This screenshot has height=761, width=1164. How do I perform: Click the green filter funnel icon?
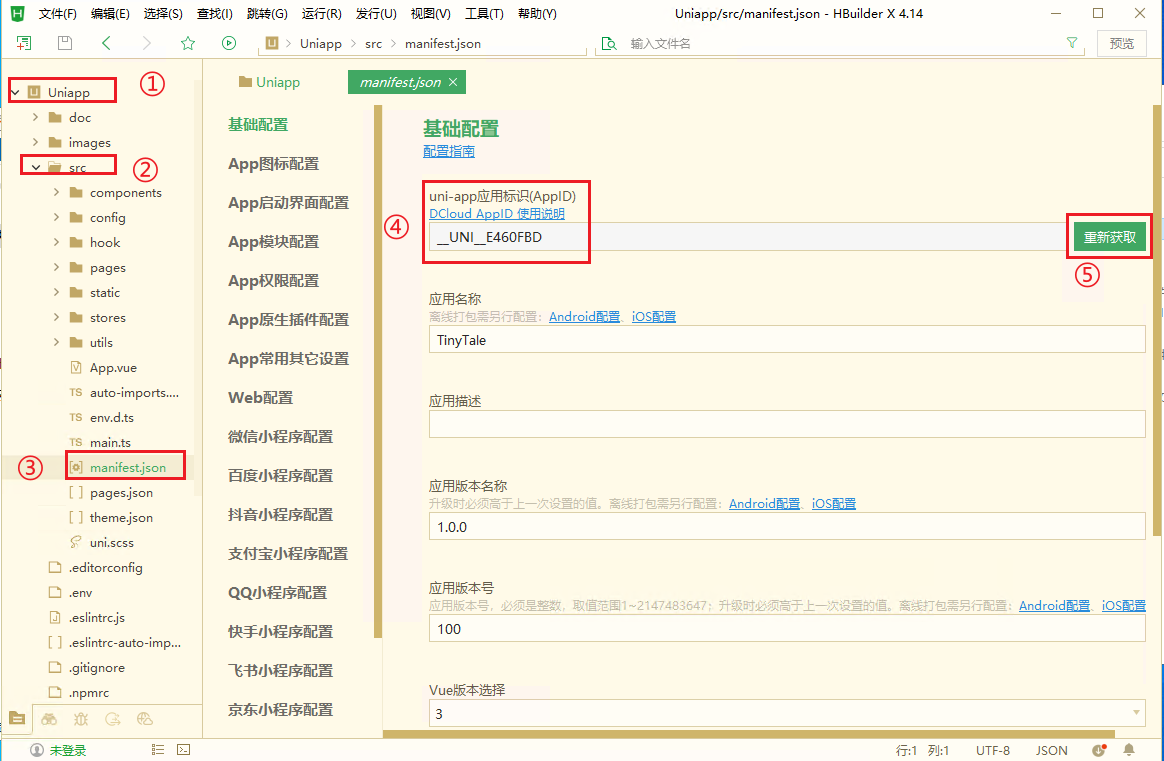pyautogui.click(x=1072, y=43)
